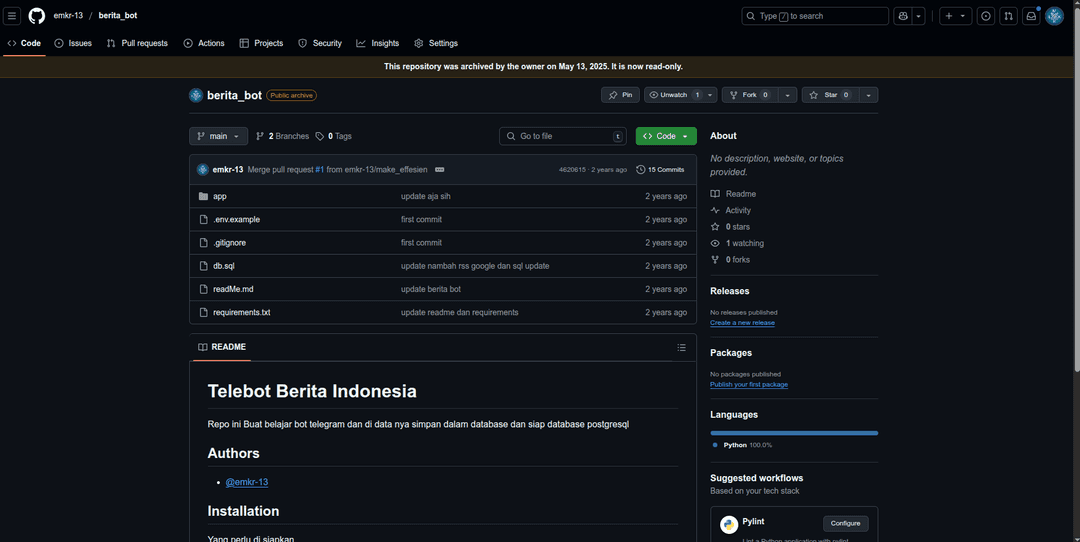Viewport: 1080px width, 542px height.
Task: Click Create a new release
Action: 742,323
